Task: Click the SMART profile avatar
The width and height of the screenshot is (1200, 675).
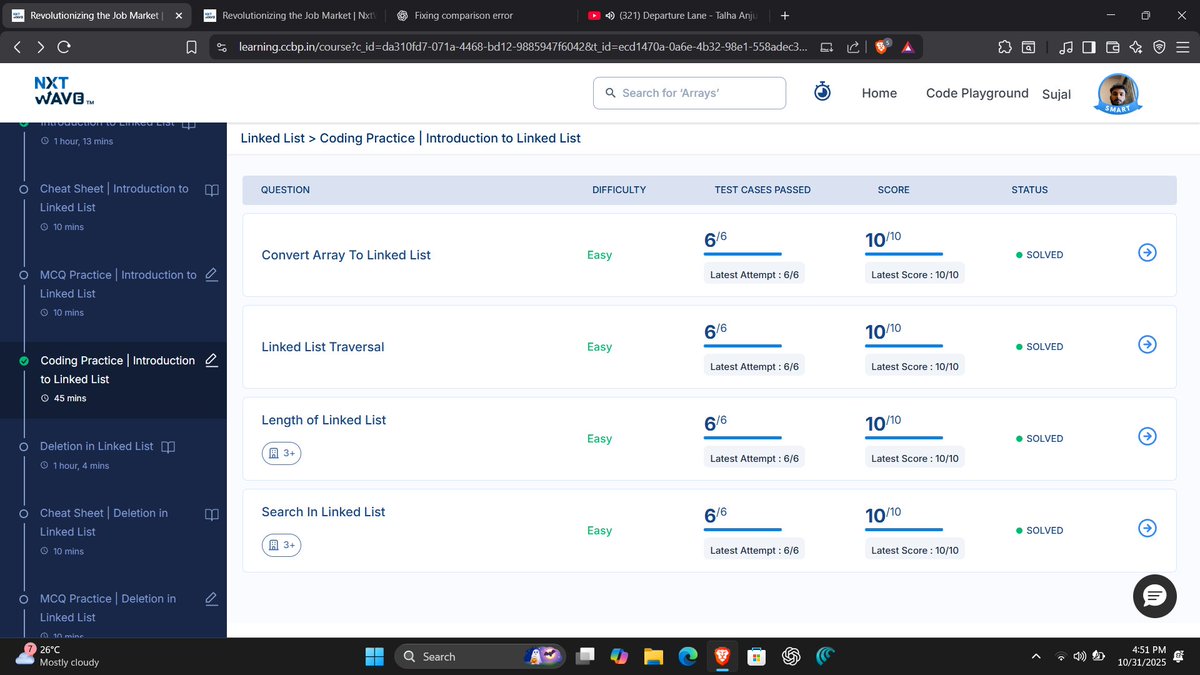Action: click(1117, 94)
